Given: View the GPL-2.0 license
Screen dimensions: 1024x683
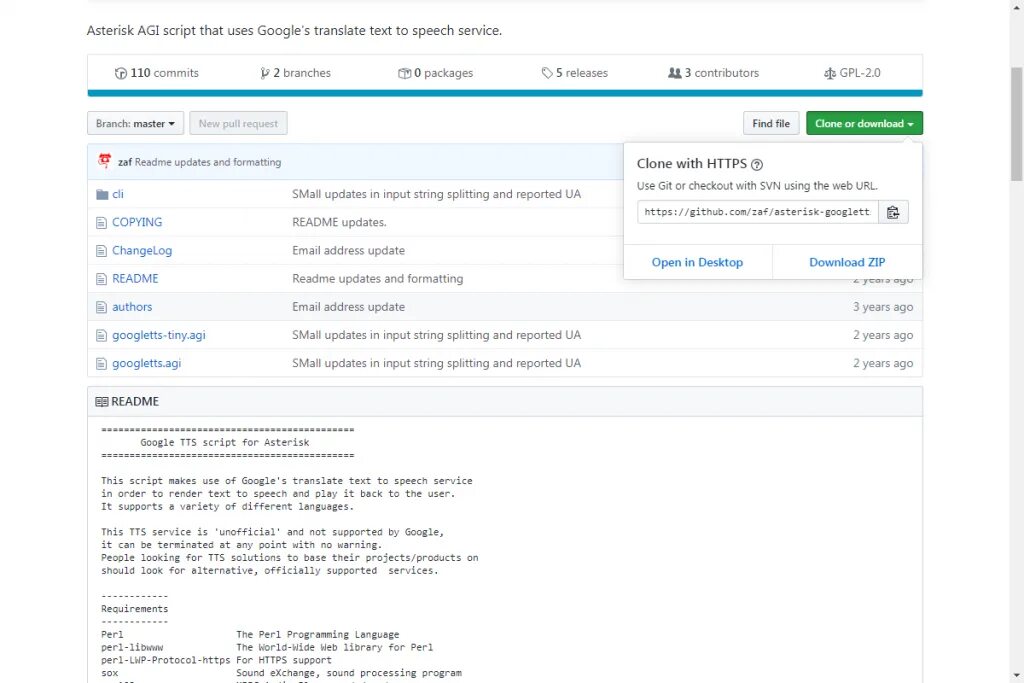Looking at the screenshot, I should (852, 73).
